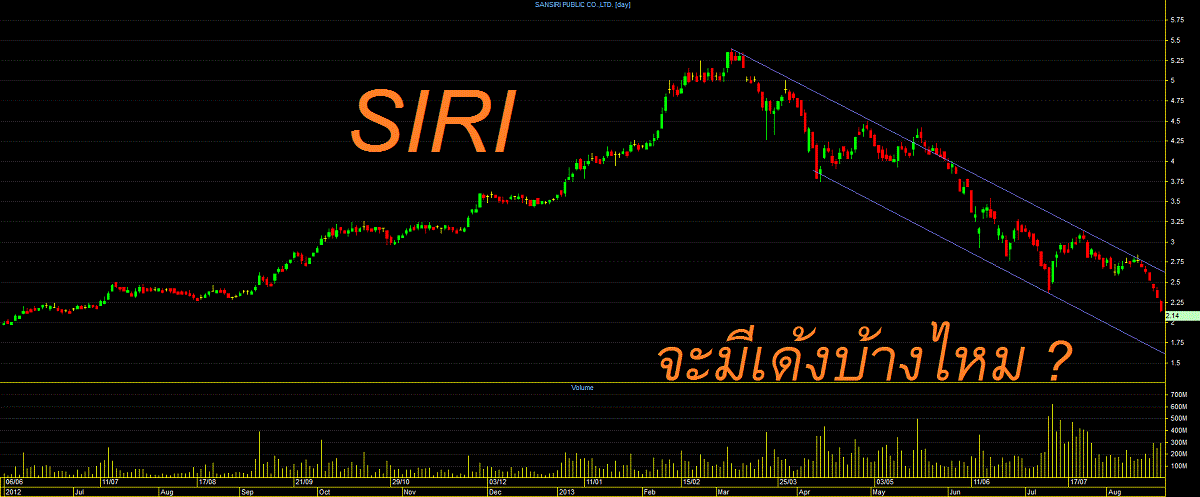The height and width of the screenshot is (497, 1200).
Task: Click the 2.25 price axis label
Action: 1176,302
